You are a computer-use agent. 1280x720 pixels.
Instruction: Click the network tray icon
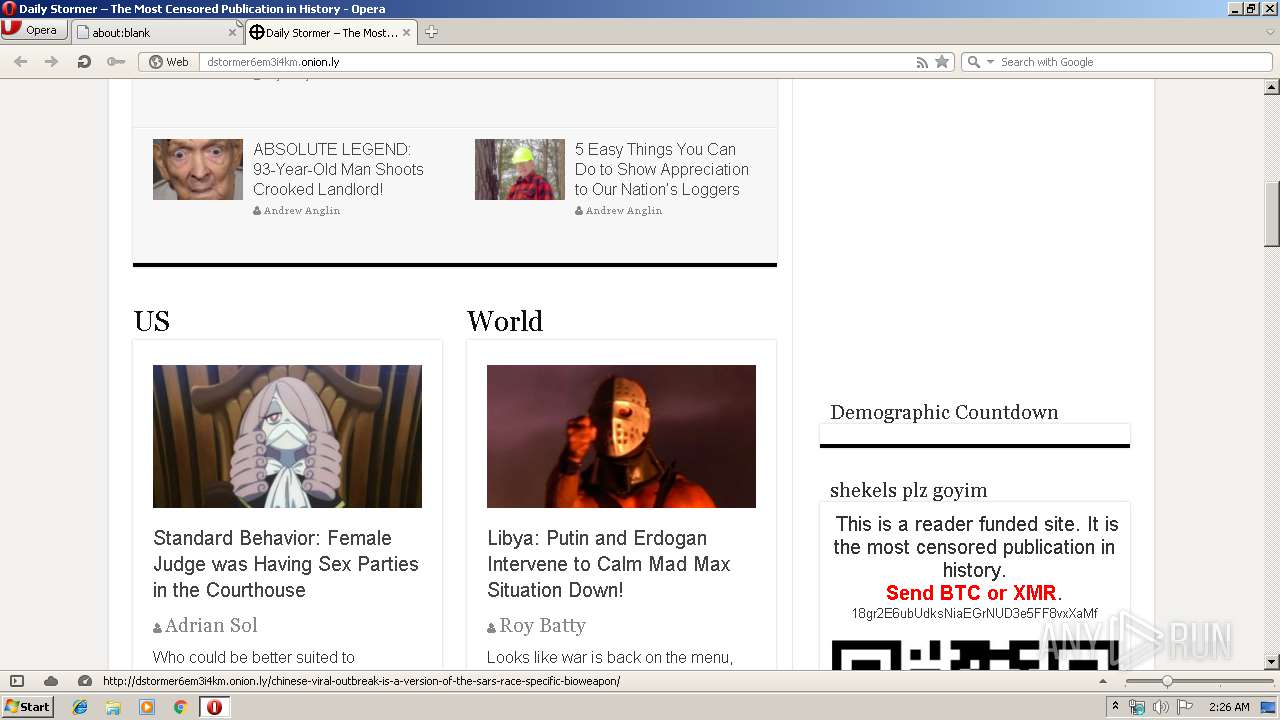pos(1137,707)
